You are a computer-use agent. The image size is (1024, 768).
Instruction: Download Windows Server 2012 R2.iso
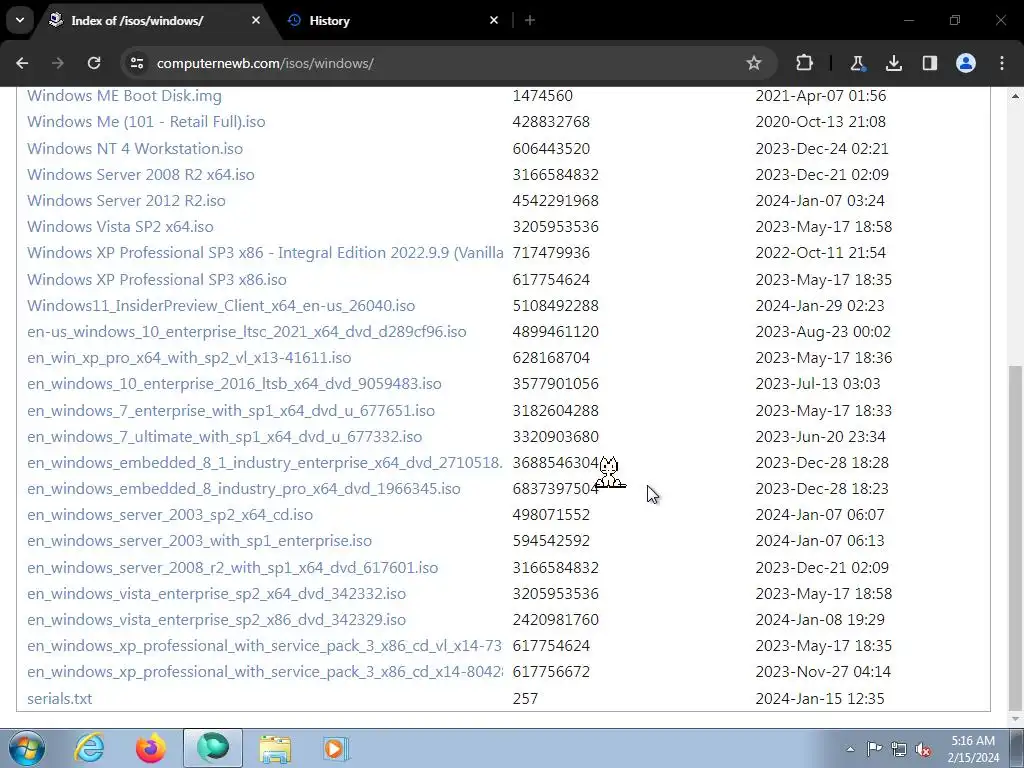[x=126, y=201]
